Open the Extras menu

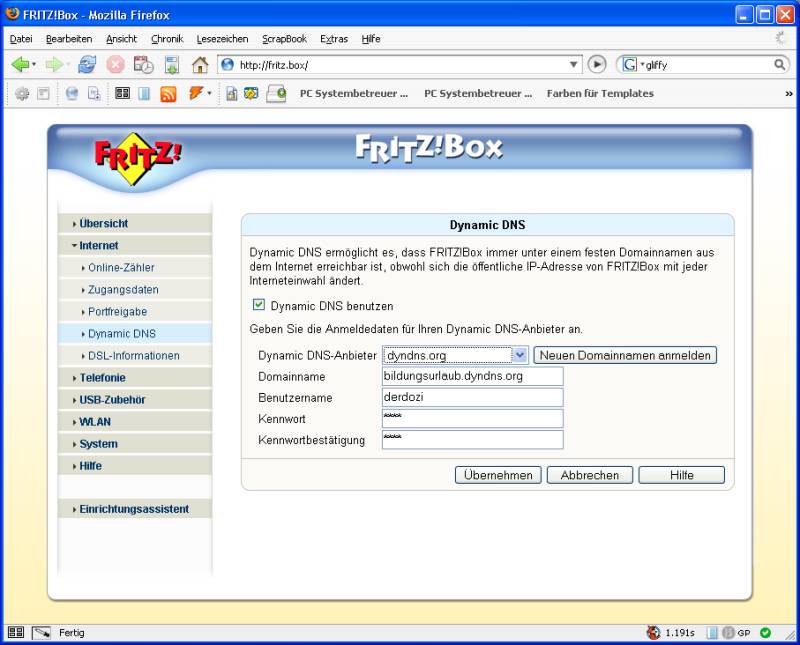click(x=334, y=39)
